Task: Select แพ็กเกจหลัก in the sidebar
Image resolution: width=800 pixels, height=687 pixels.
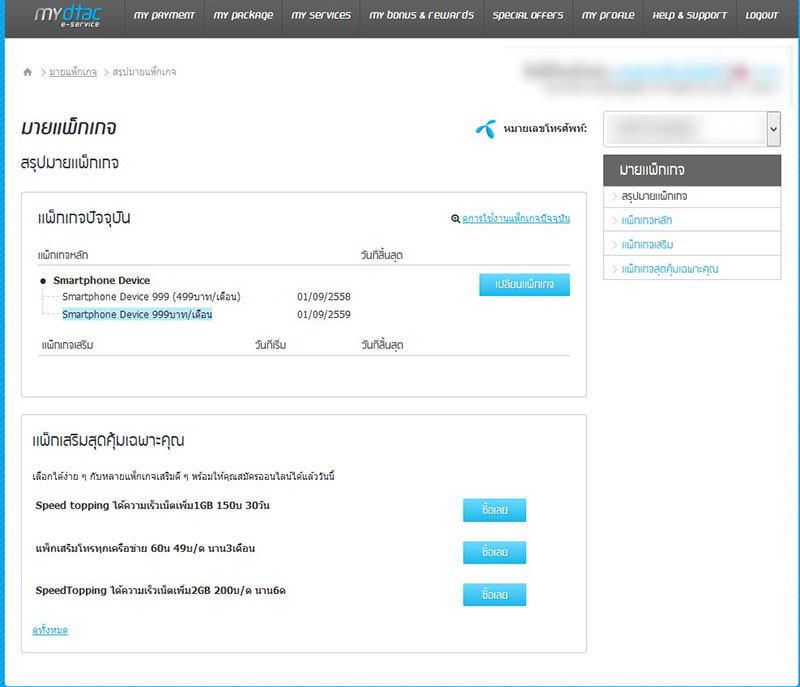Action: tap(646, 220)
